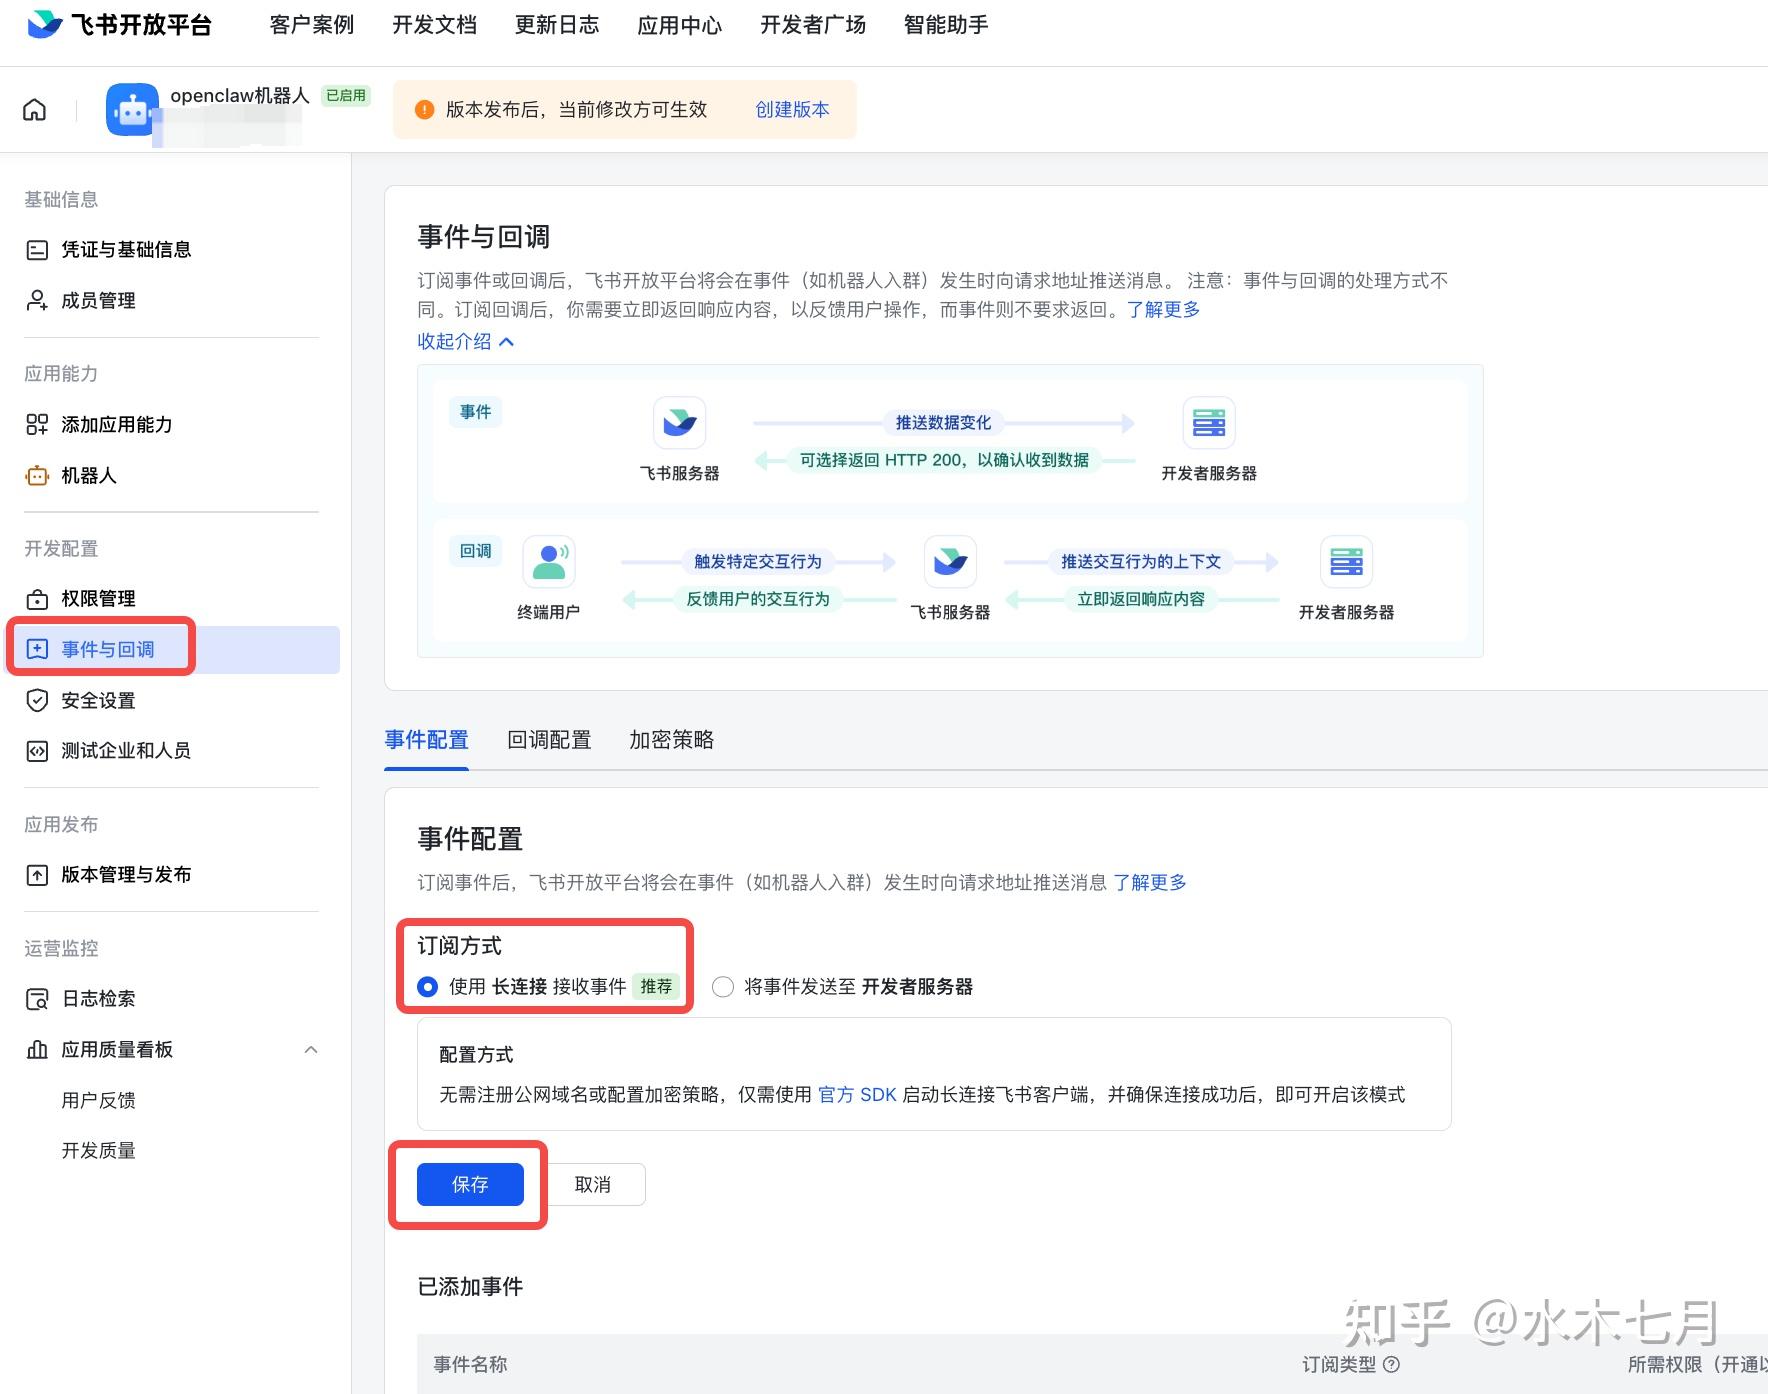Click the 机器人 robot sidebar icon
The height and width of the screenshot is (1394, 1768).
37,476
